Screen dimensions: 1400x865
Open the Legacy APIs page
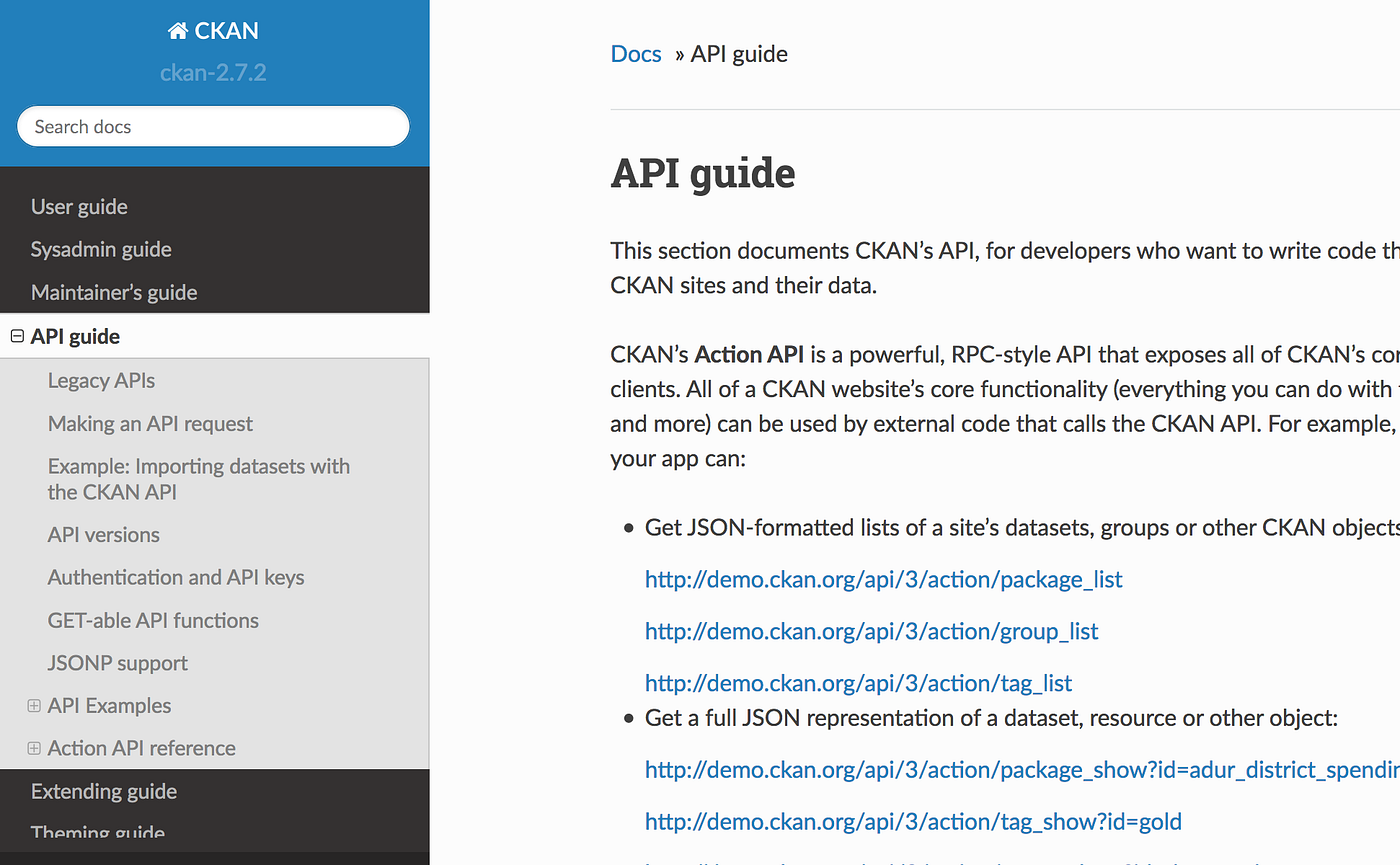point(101,380)
